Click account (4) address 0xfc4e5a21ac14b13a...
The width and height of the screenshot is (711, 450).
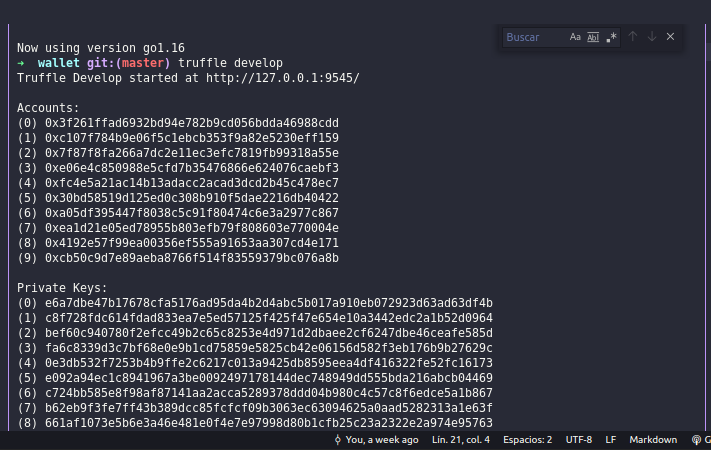(x=192, y=183)
